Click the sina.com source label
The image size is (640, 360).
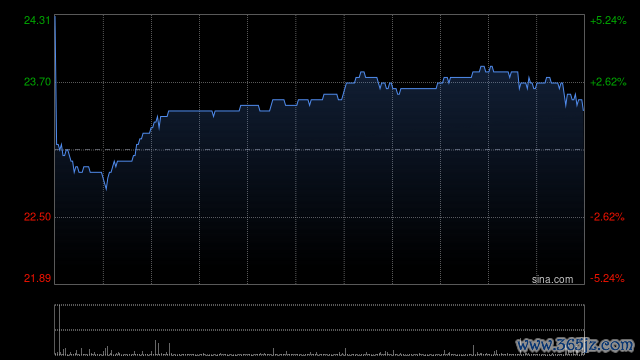tap(552, 280)
